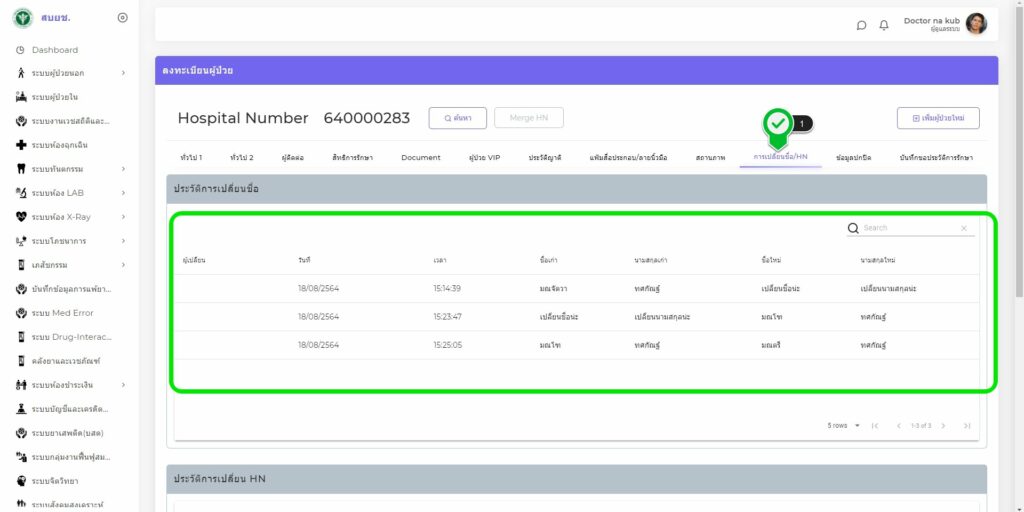Click the Doctor na kub profile avatar
Screen dimensions: 1024x512
pyautogui.click(x=976, y=24)
